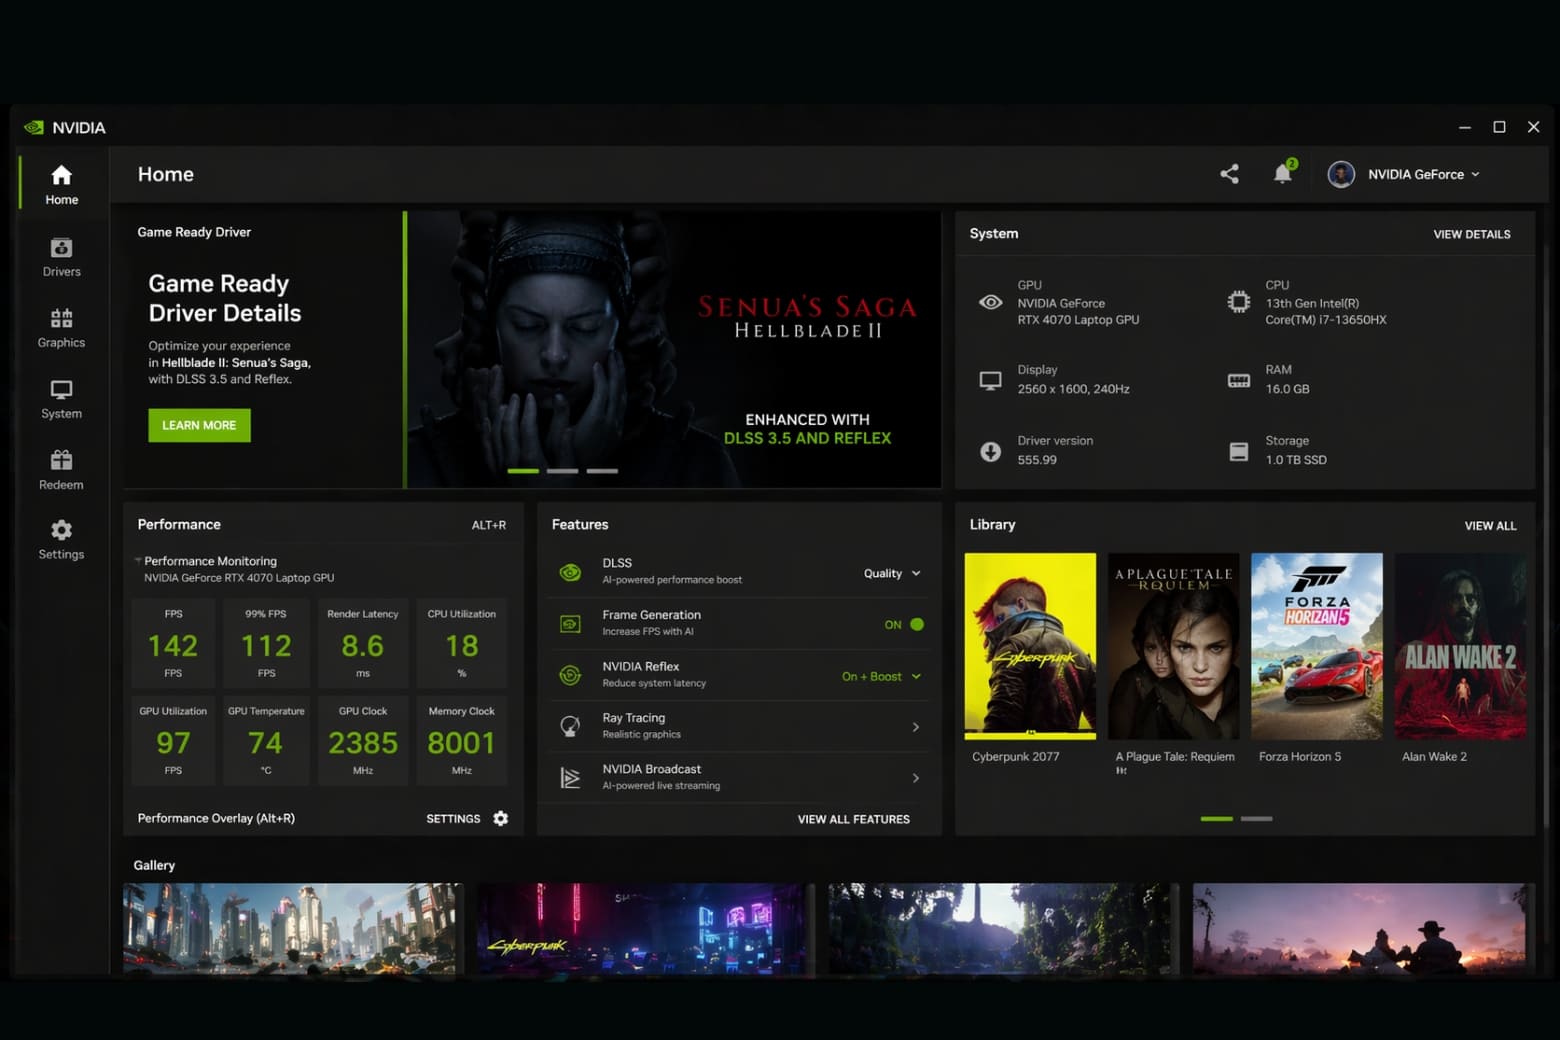Open the Drivers sidebar section
Viewport: 1560px width, 1040px height.
click(61, 256)
